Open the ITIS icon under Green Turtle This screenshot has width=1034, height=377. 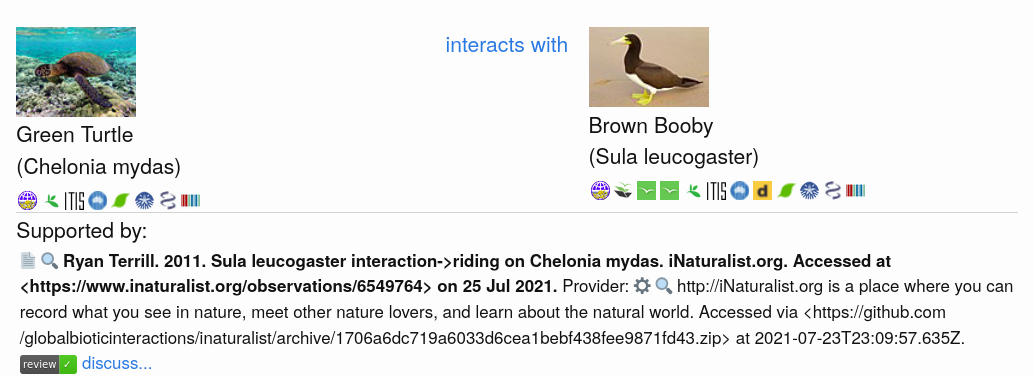(75, 200)
